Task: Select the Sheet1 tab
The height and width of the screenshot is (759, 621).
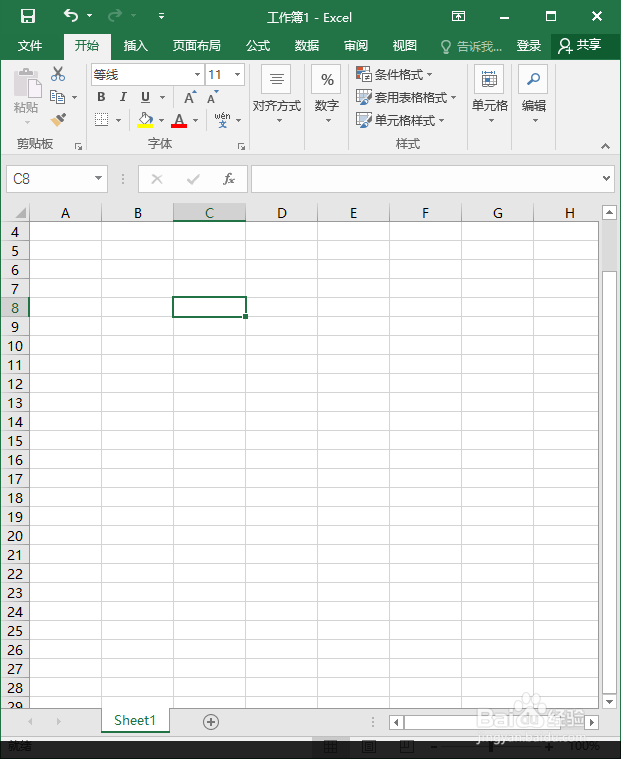Action: [x=135, y=720]
